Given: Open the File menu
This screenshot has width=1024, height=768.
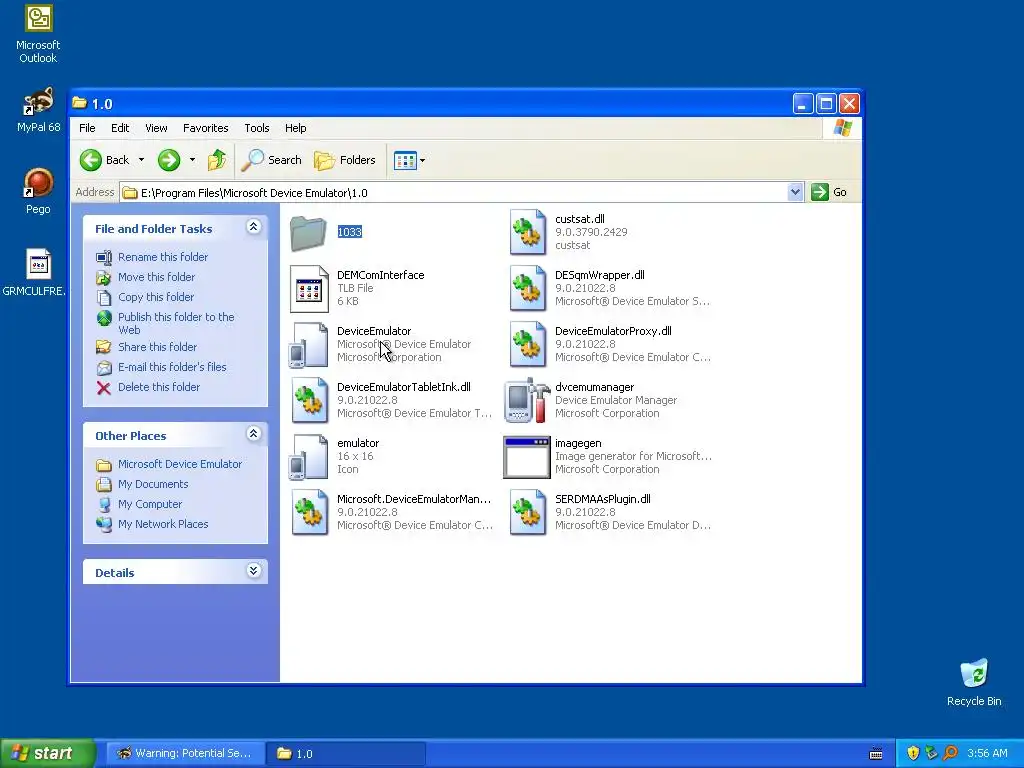Looking at the screenshot, I should pos(87,128).
